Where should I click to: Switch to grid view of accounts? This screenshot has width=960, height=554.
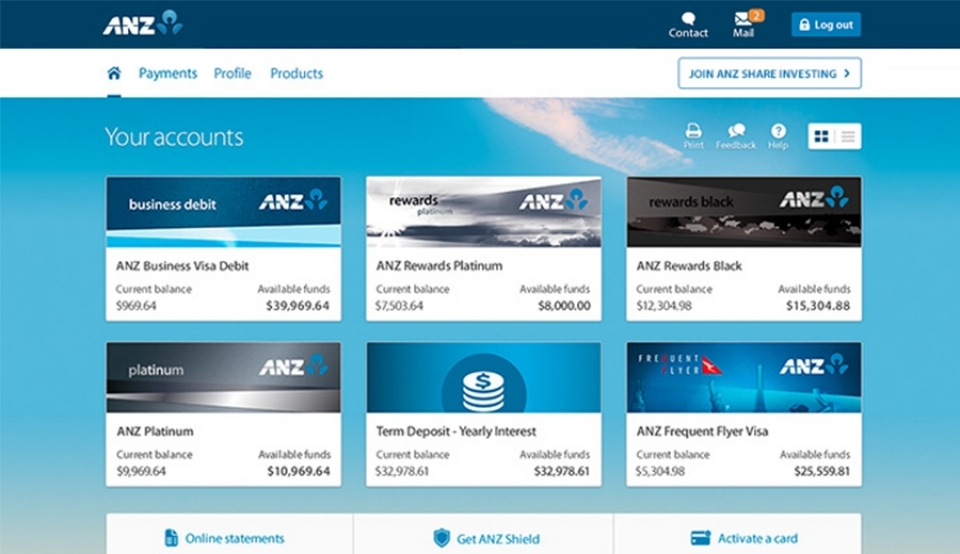[822, 137]
